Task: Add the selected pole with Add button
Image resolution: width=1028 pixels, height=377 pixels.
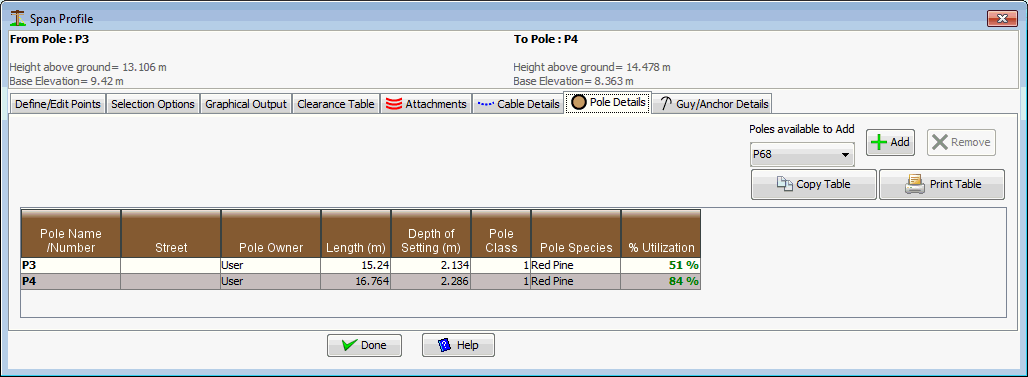Action: [x=890, y=142]
